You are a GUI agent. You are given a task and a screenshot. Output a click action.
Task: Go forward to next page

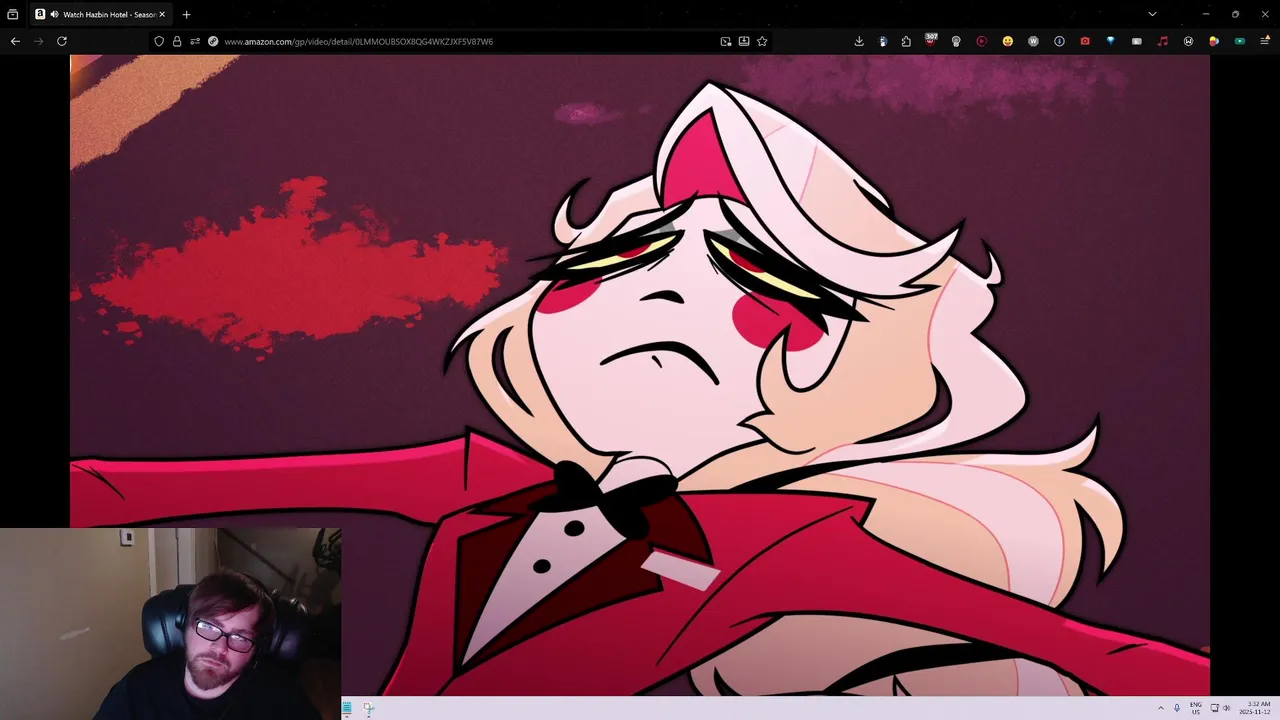coord(39,41)
